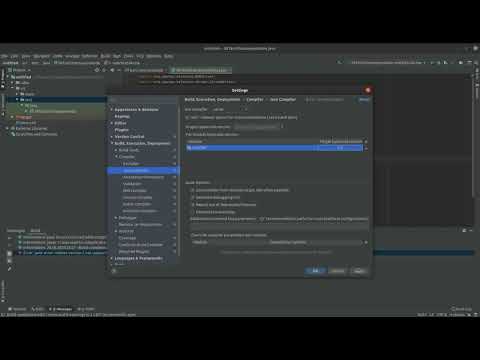The image size is (480, 360).
Task: Open the Edit menu
Action: point(14,56)
